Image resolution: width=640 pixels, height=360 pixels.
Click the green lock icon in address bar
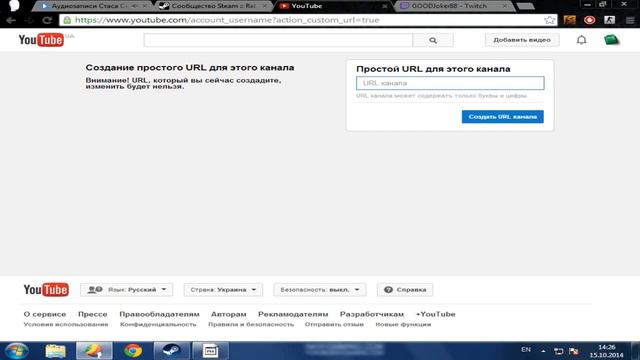[67, 20]
